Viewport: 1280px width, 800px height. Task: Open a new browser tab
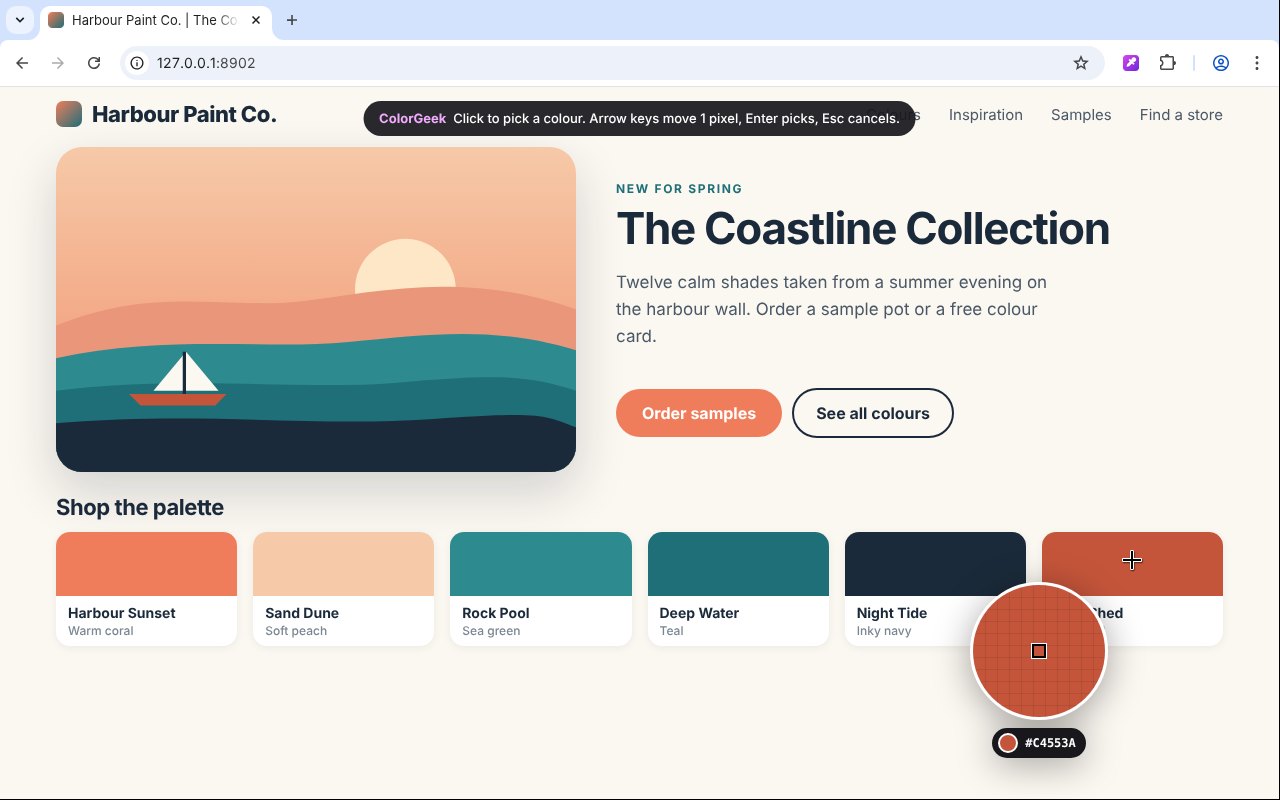click(292, 20)
